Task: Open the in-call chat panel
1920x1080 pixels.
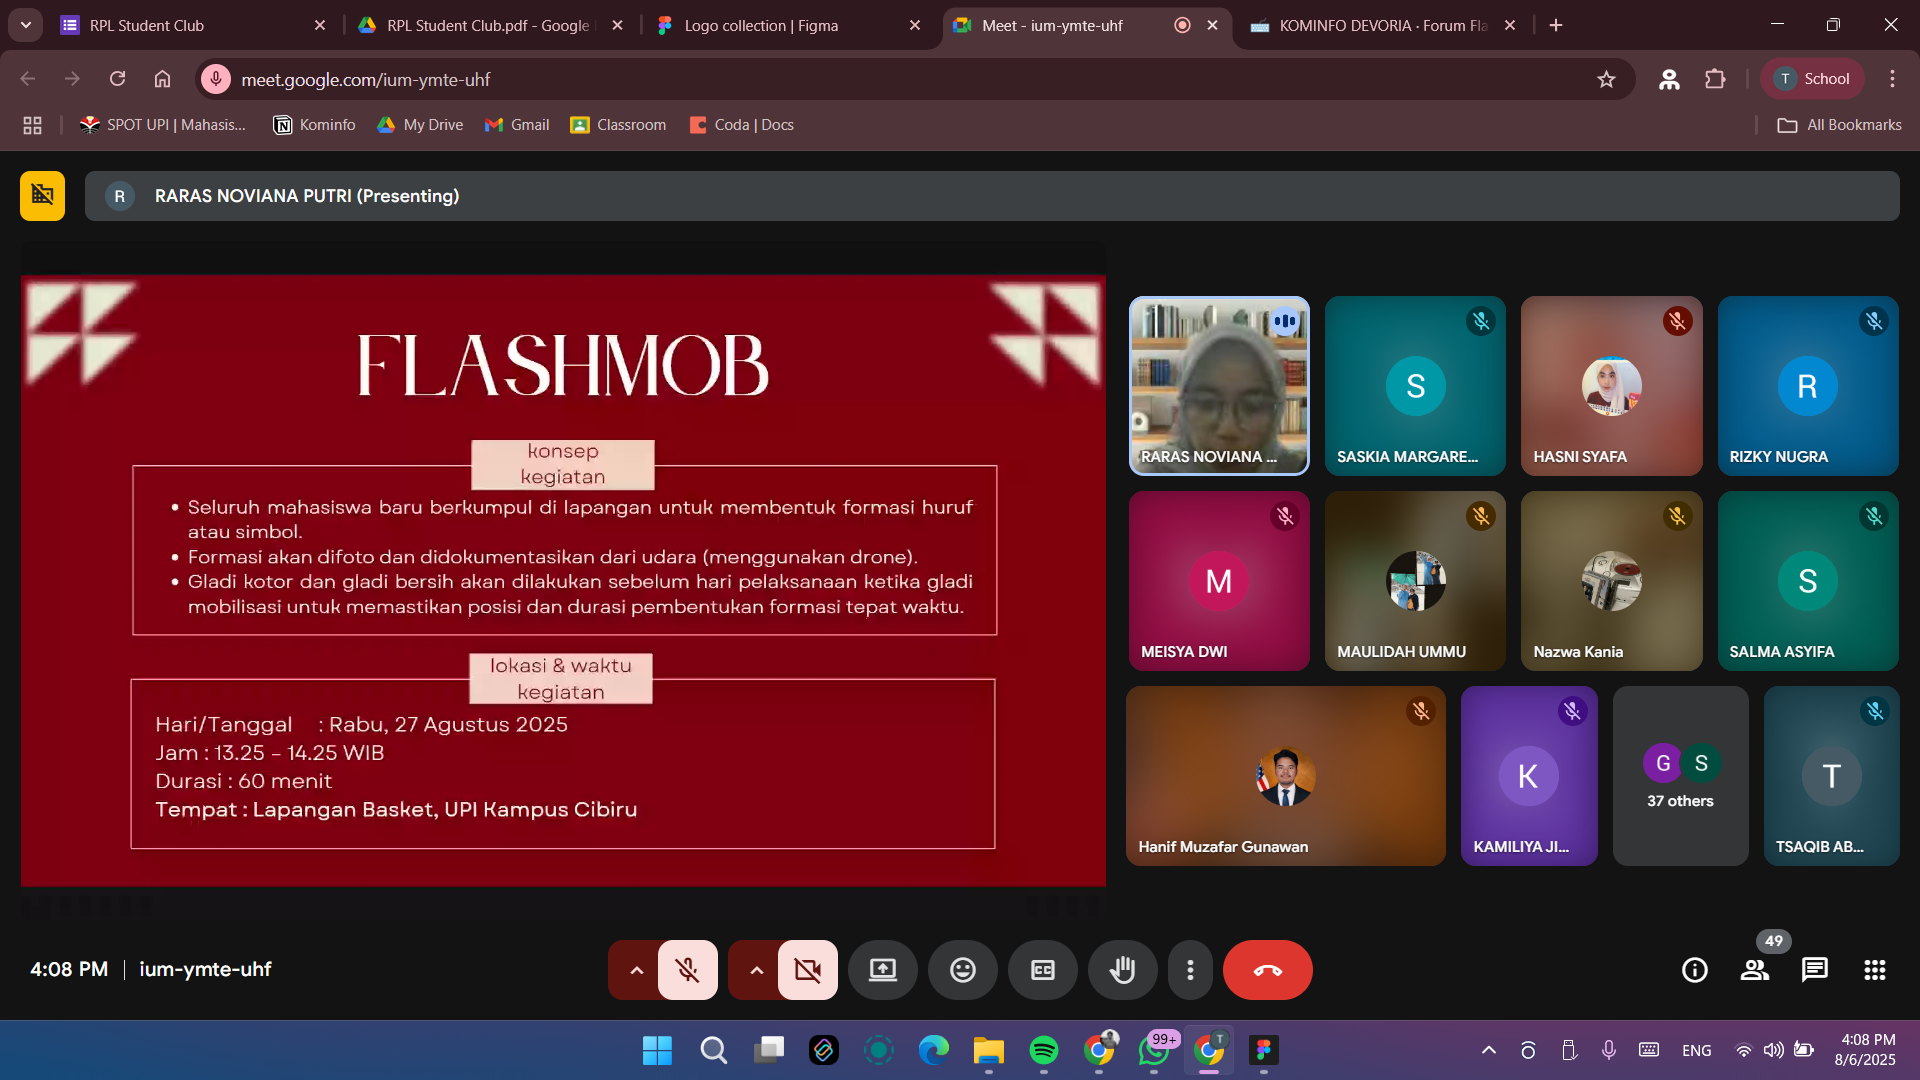Action: point(1814,969)
